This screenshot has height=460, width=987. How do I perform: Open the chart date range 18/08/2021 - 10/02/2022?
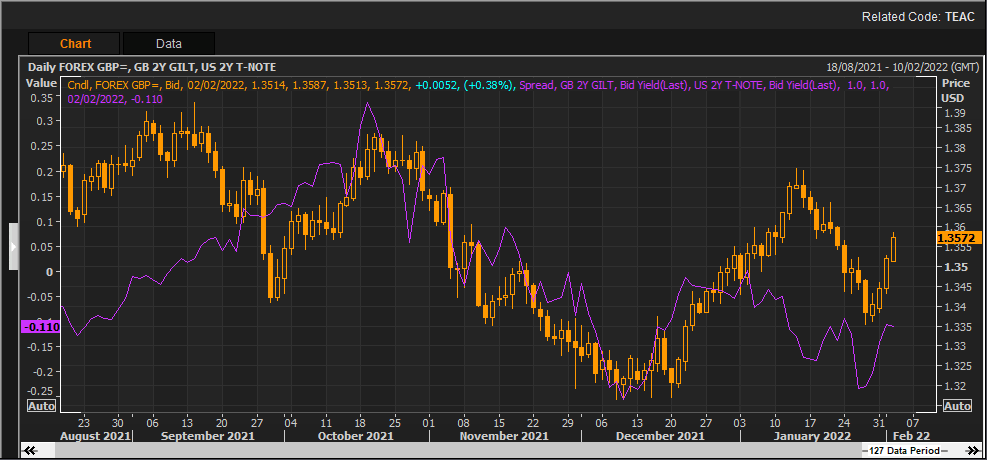click(880, 66)
